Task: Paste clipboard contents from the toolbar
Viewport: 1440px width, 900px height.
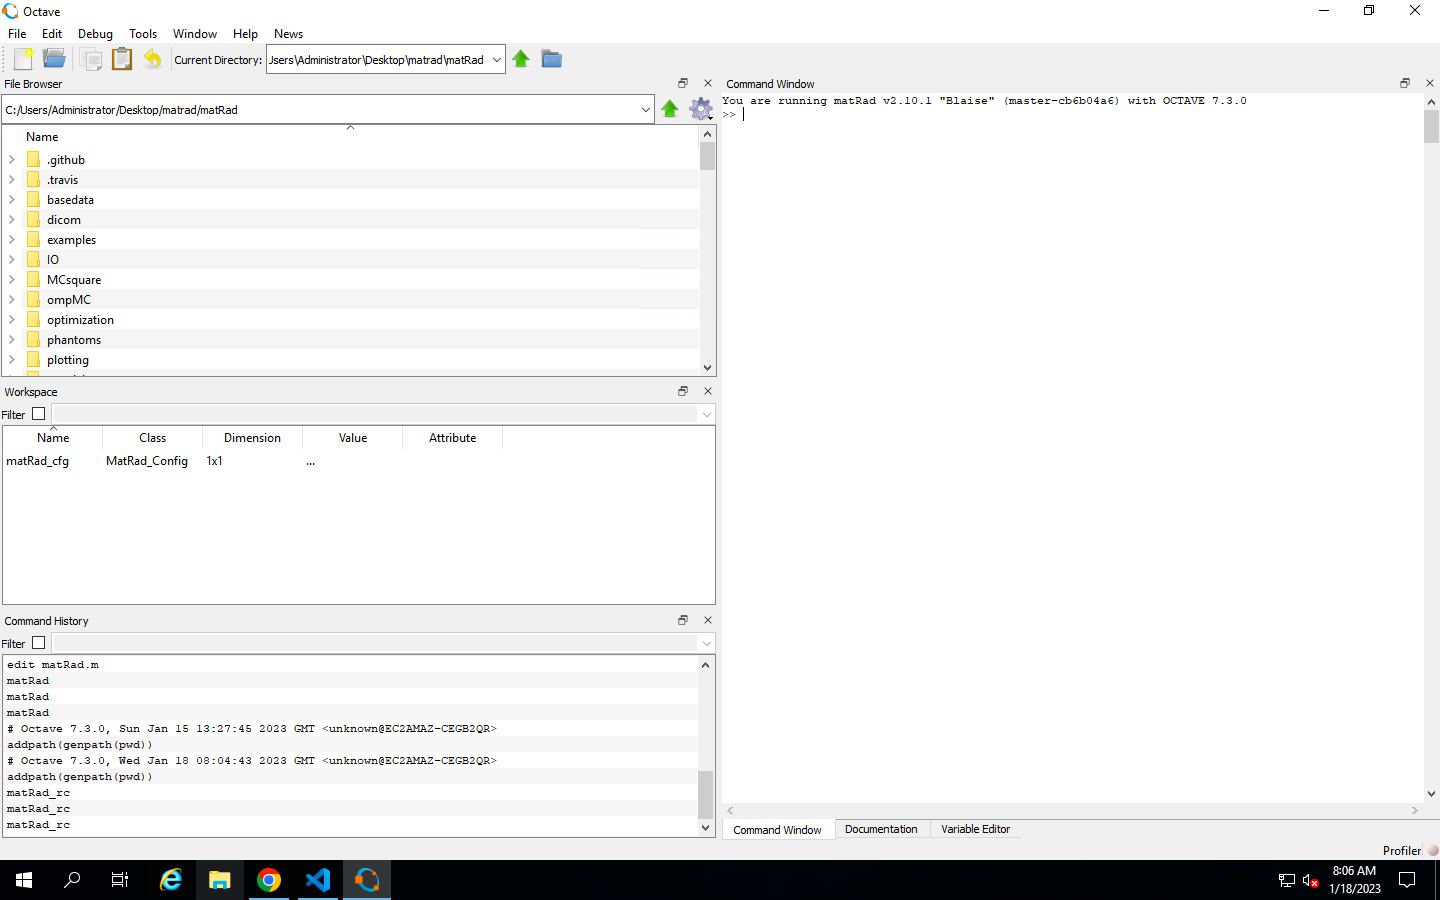Action: (122, 58)
